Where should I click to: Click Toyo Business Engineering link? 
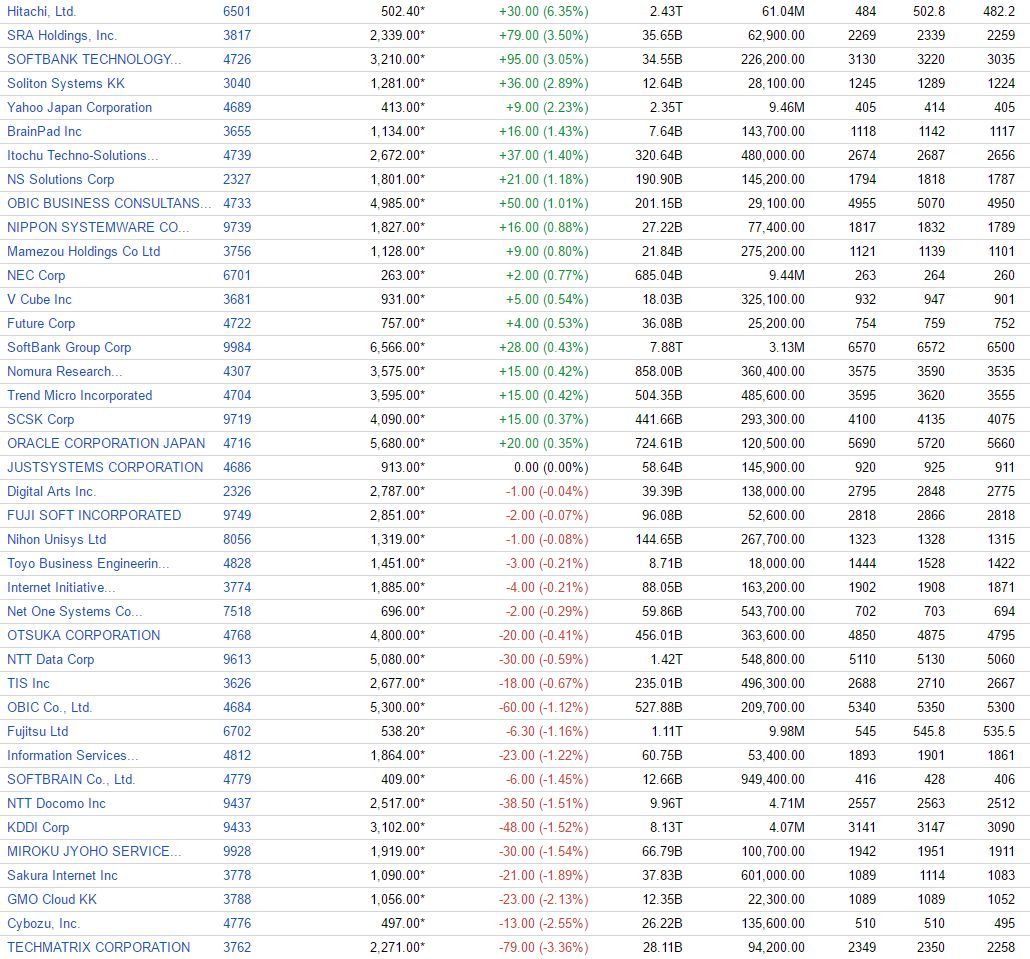[88, 564]
